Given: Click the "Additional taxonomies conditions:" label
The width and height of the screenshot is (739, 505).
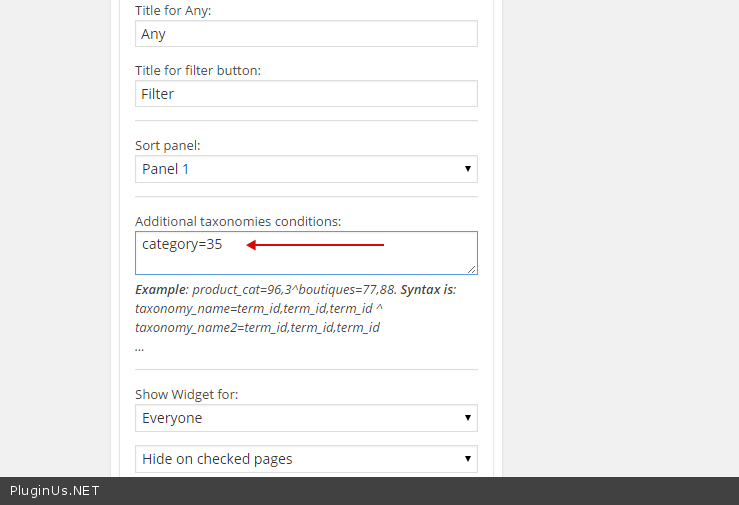Looking at the screenshot, I should coord(238,221).
